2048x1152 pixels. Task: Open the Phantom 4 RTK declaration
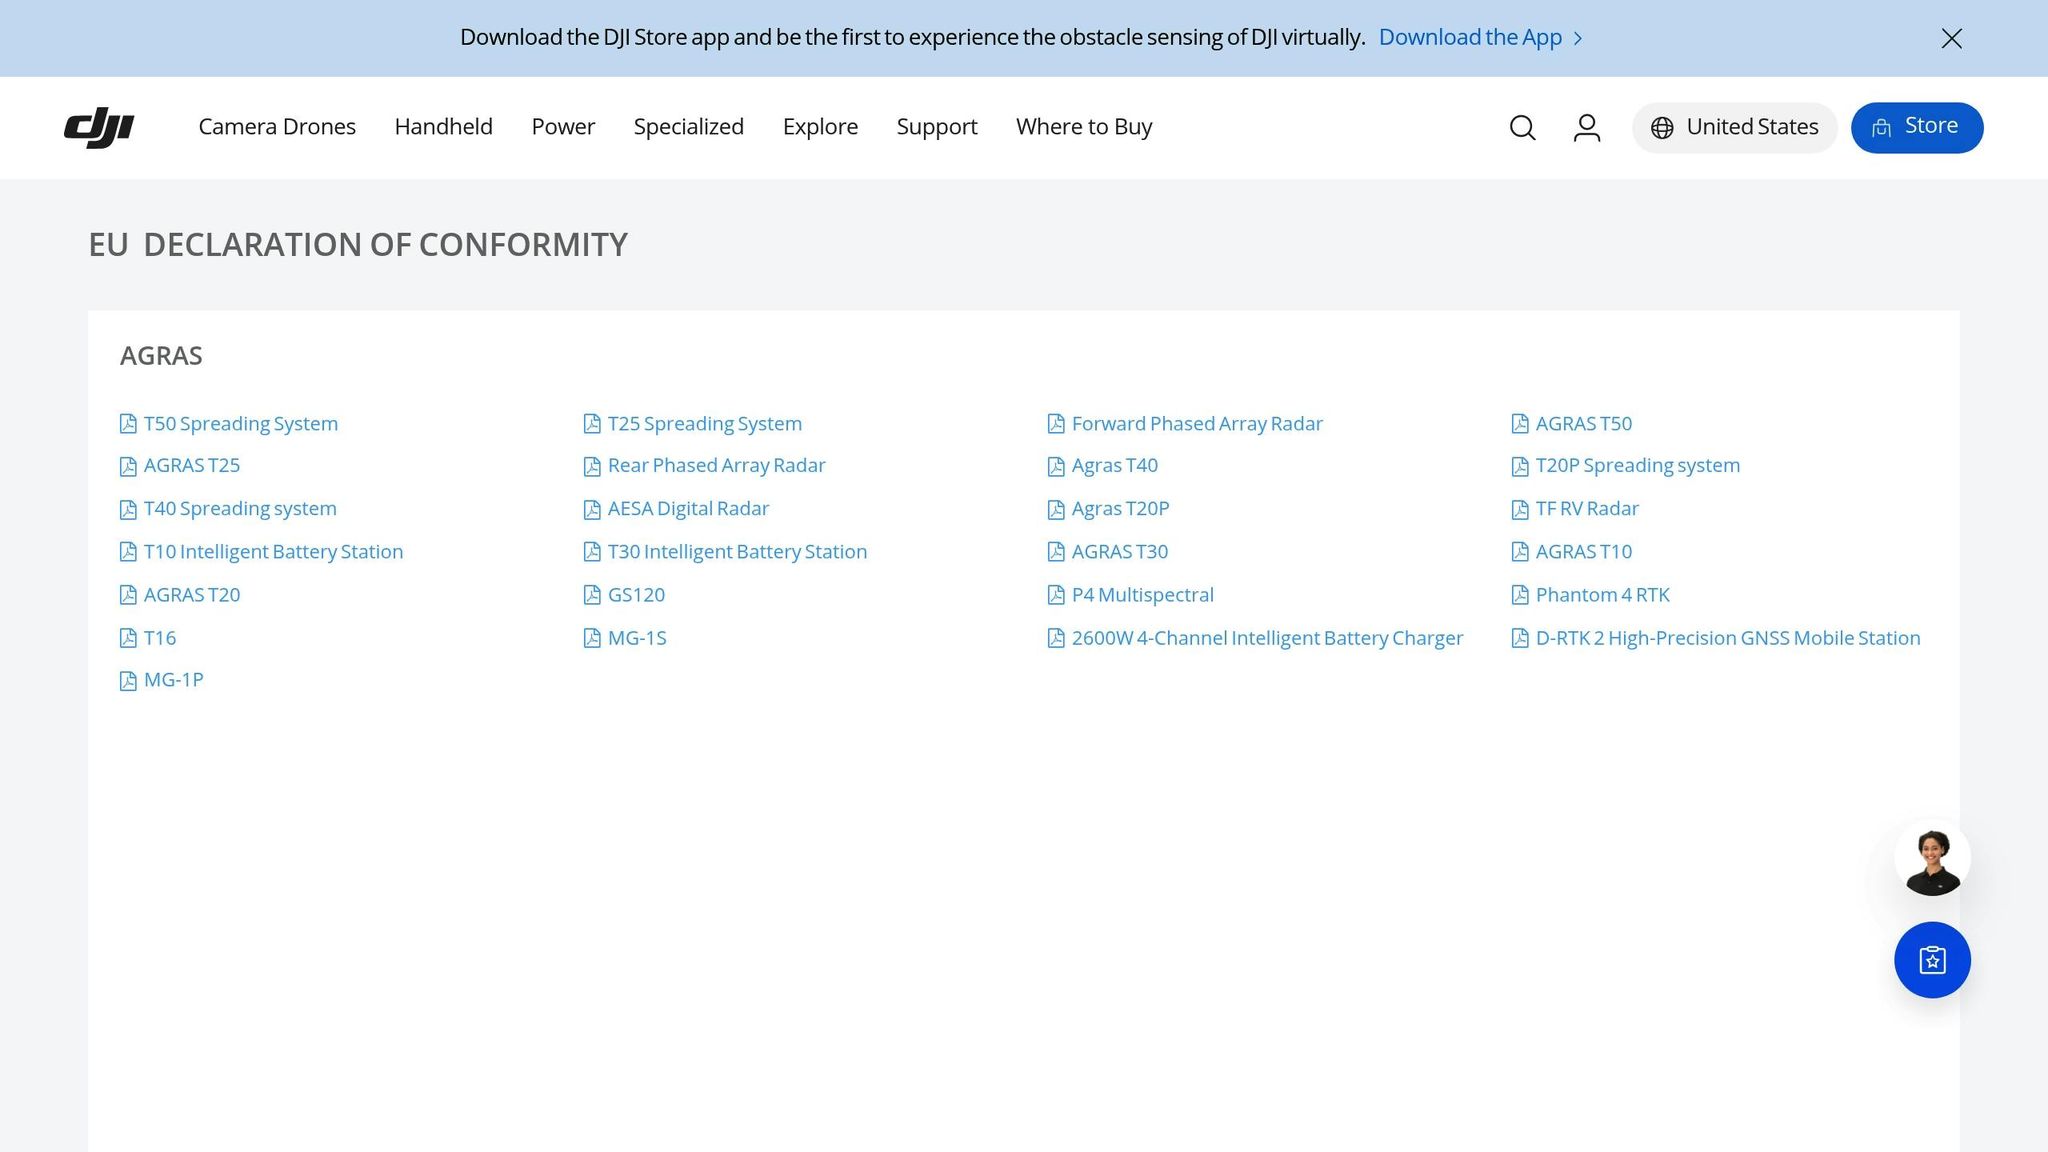(x=1602, y=595)
